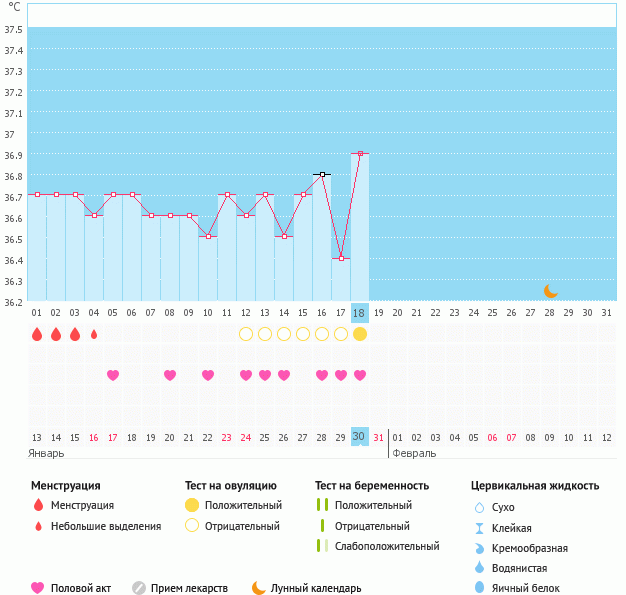This screenshot has width=626, height=595.
Task: Select the positive ovulation test on day 18
Action: point(360,334)
